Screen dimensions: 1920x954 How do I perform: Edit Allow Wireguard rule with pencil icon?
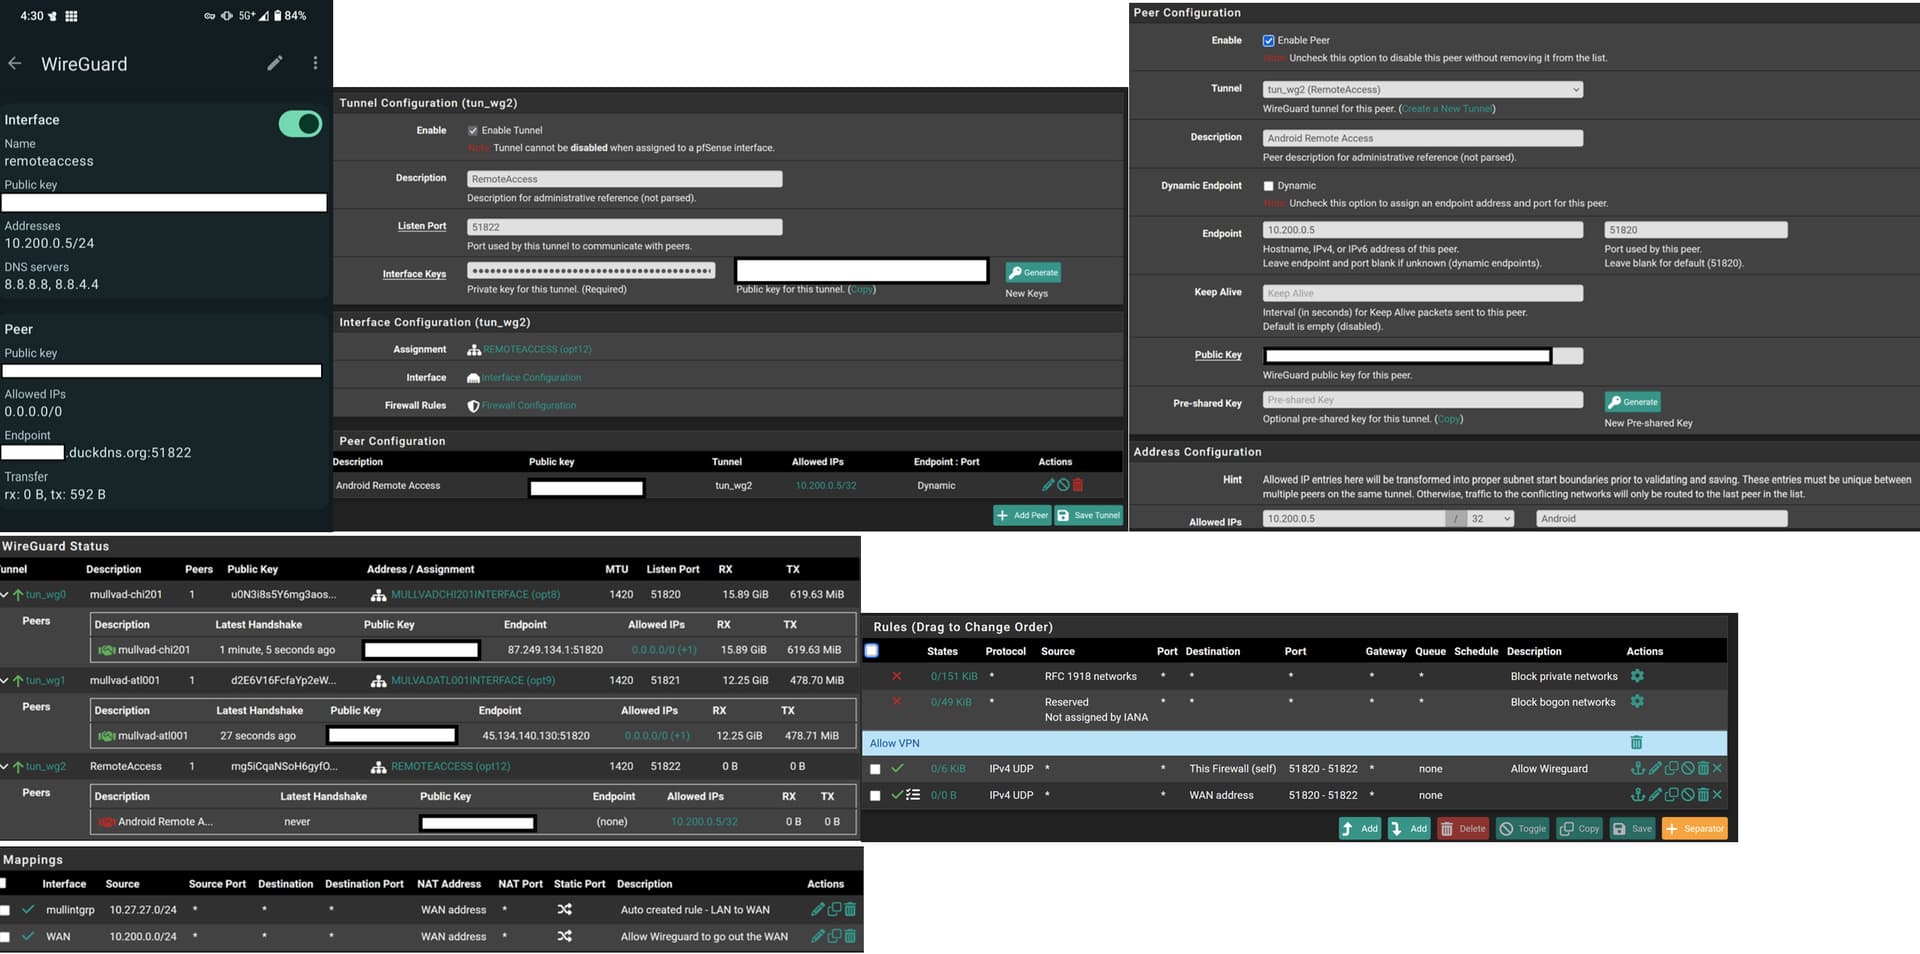pyautogui.click(x=1655, y=768)
